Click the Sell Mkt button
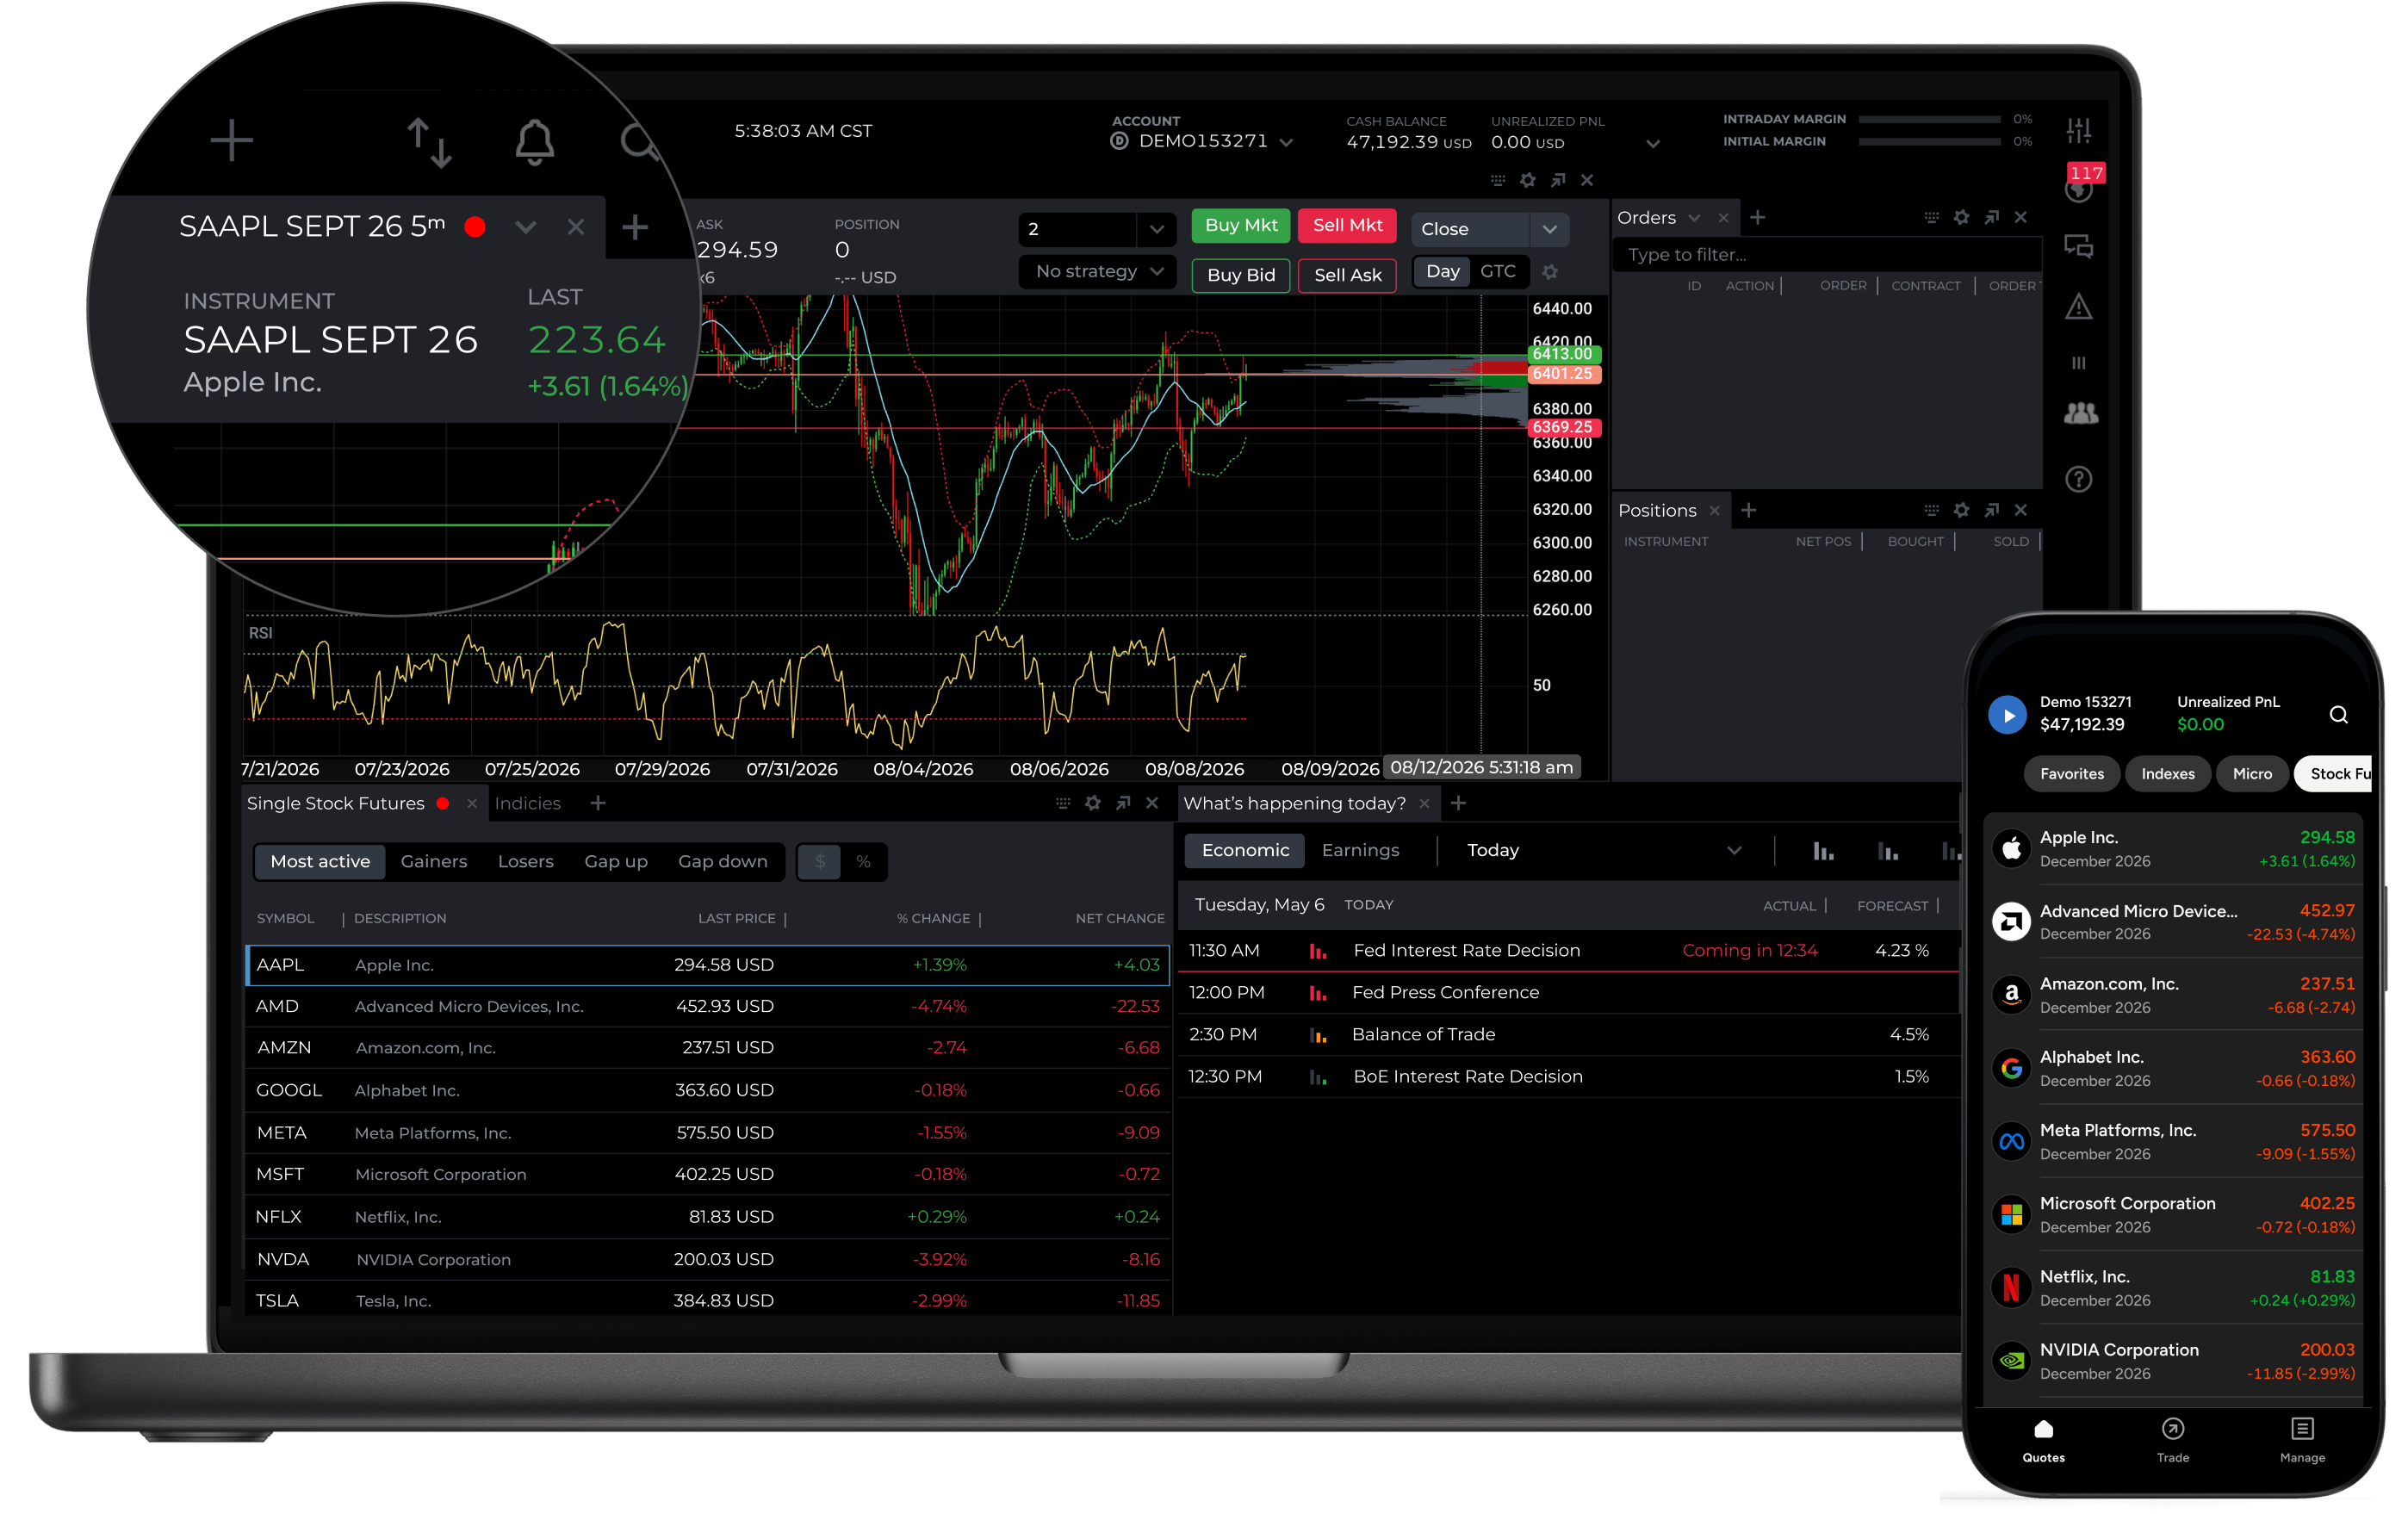Image resolution: width=2408 pixels, height=1514 pixels. coord(1347,226)
